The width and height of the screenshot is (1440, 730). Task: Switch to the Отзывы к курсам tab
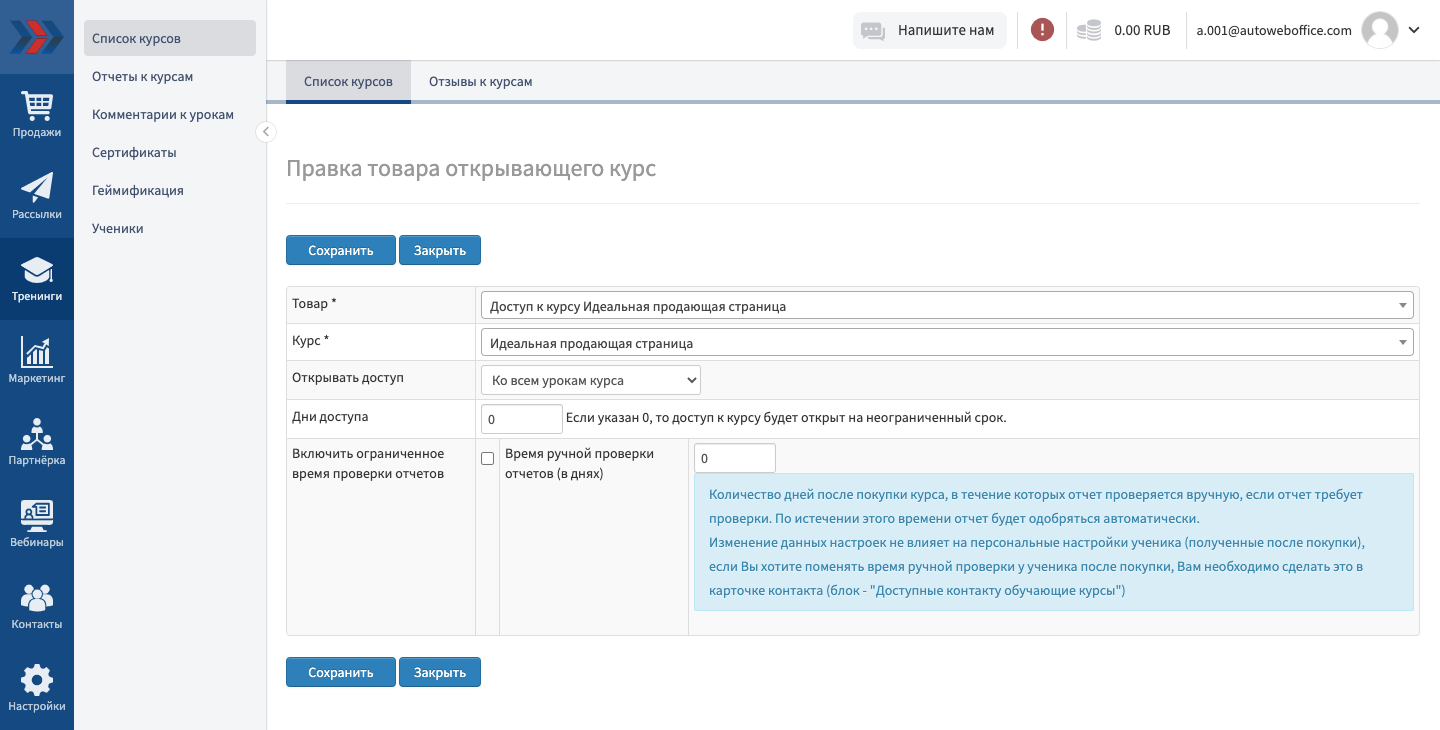click(x=480, y=82)
